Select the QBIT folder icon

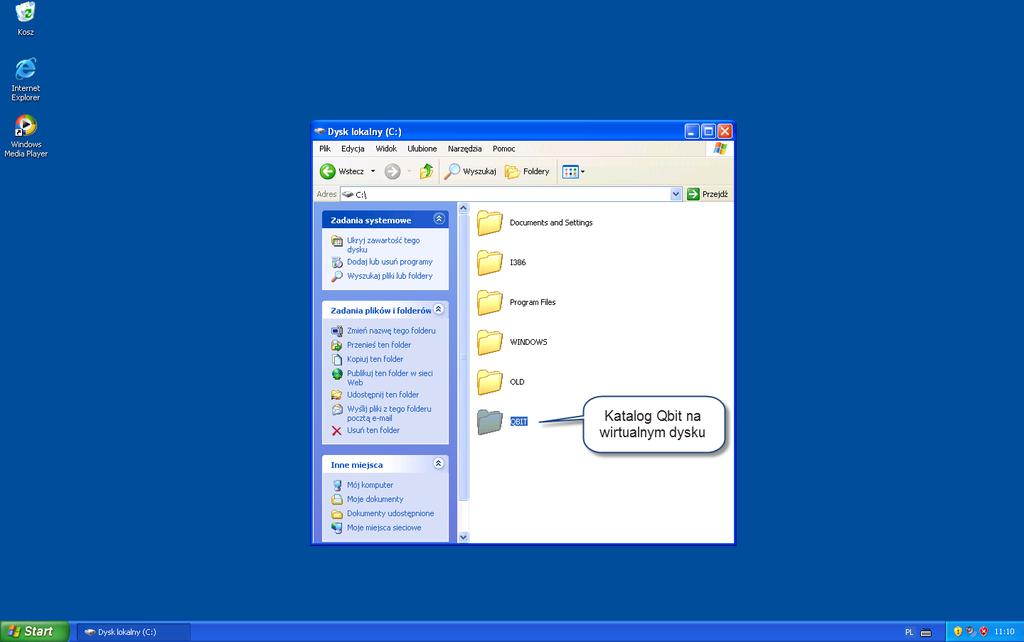click(489, 422)
